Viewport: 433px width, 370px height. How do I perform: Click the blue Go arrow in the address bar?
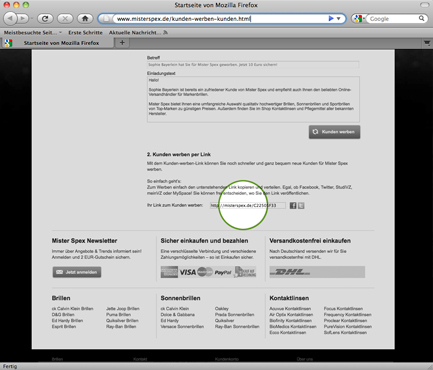pos(331,19)
